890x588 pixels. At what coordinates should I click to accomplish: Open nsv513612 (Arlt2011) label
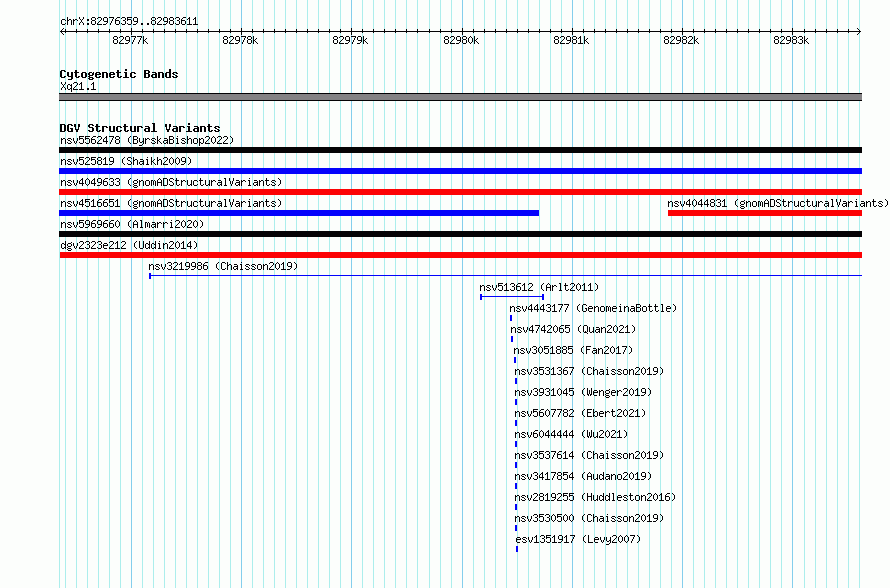point(539,287)
